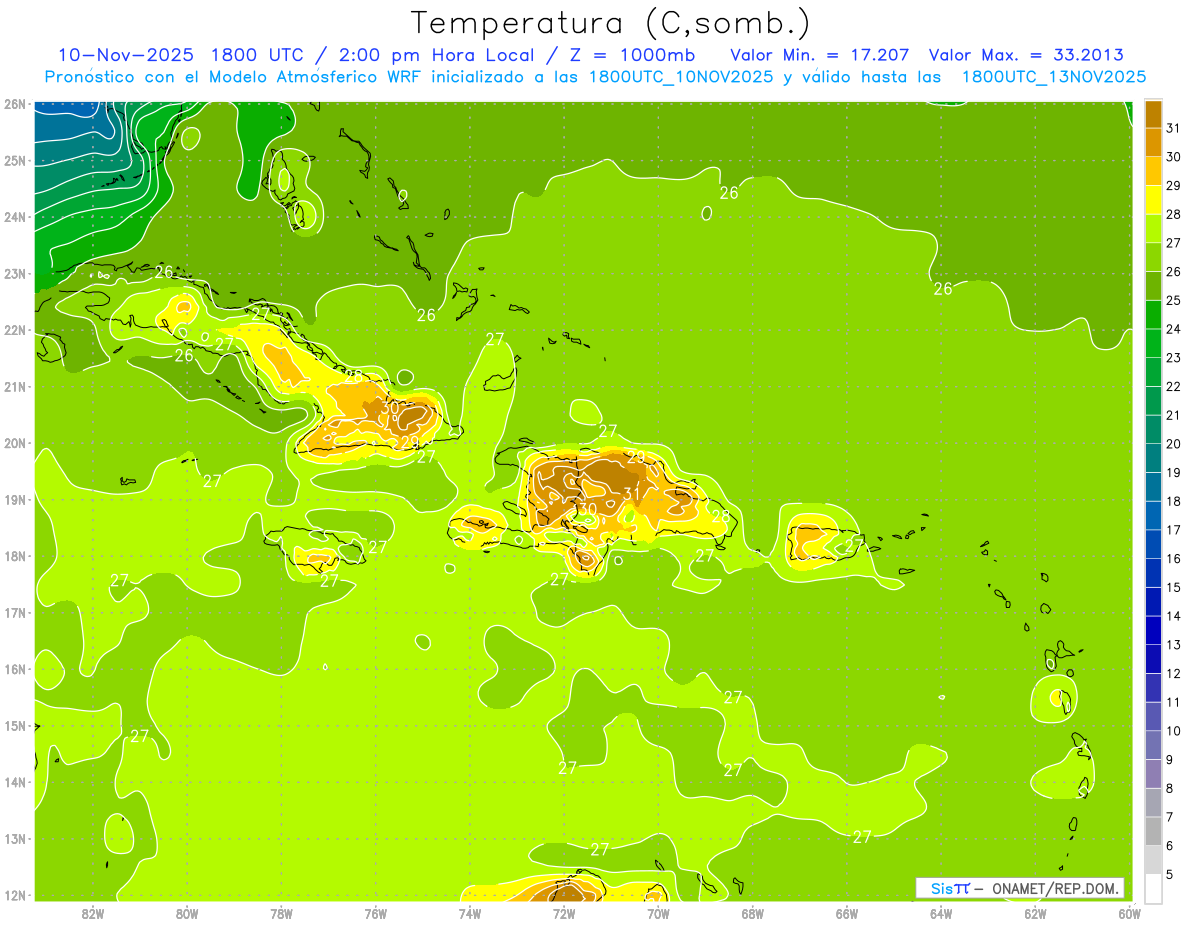Click the "1800UTC_13NOV2025" valid-until time
This screenshot has width=1200, height=927.
click(1053, 77)
